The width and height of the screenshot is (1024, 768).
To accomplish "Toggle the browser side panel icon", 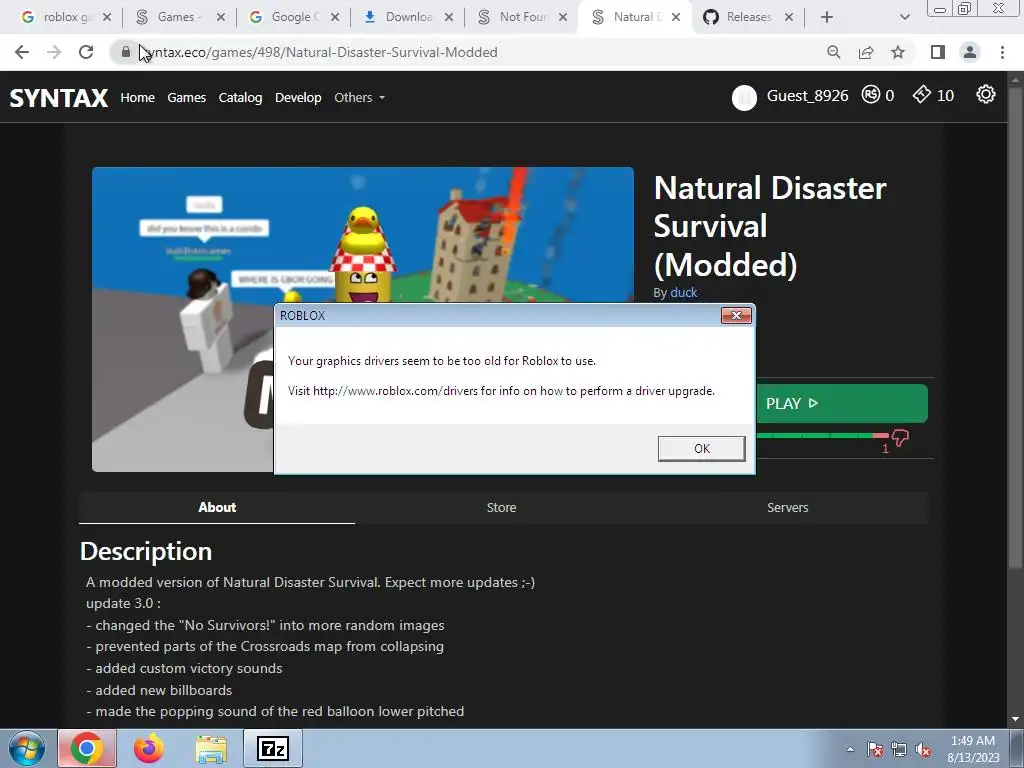I will 938,52.
